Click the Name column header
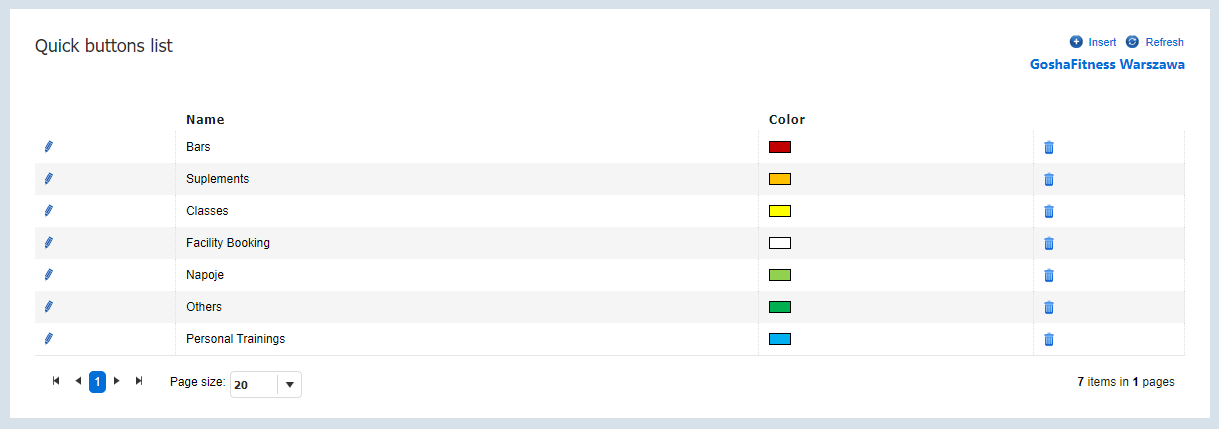This screenshot has width=1219, height=429. [205, 120]
